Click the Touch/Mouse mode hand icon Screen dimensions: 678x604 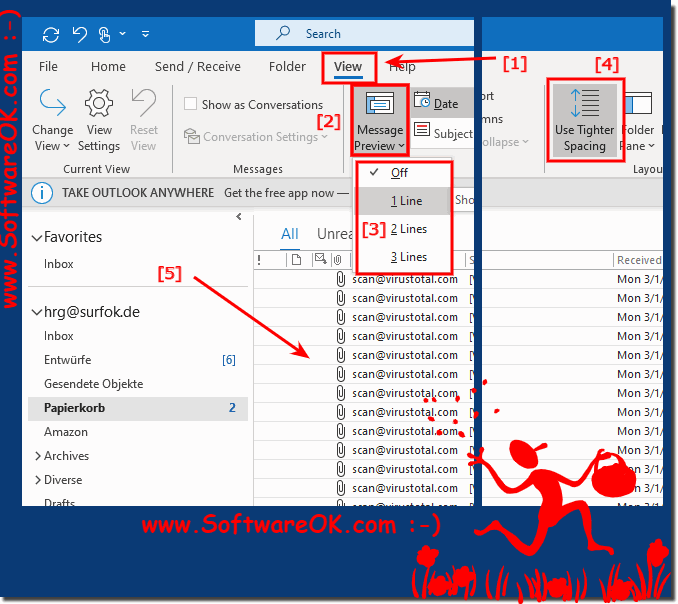[105, 34]
